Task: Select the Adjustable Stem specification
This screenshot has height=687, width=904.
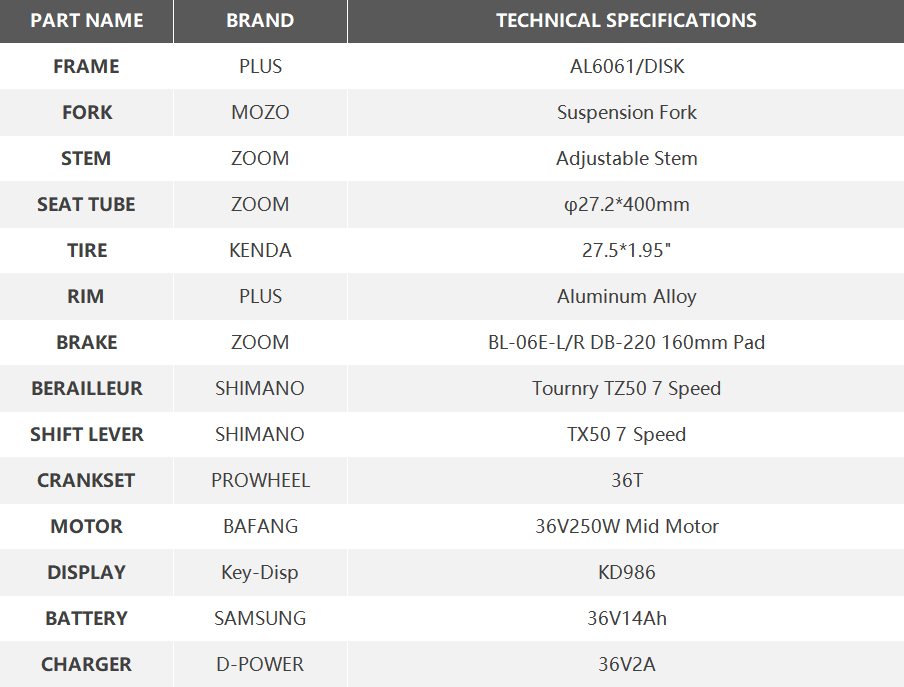Action: click(x=626, y=159)
